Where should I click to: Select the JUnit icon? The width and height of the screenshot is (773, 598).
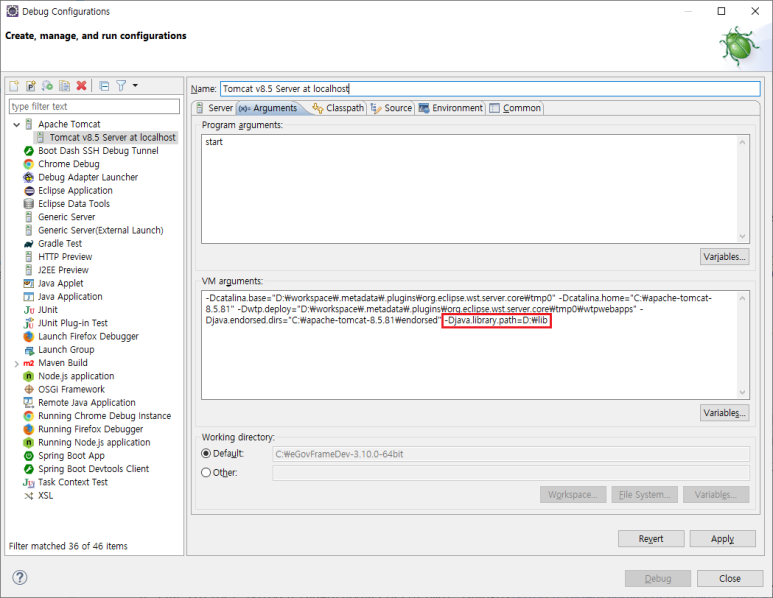coord(29,310)
